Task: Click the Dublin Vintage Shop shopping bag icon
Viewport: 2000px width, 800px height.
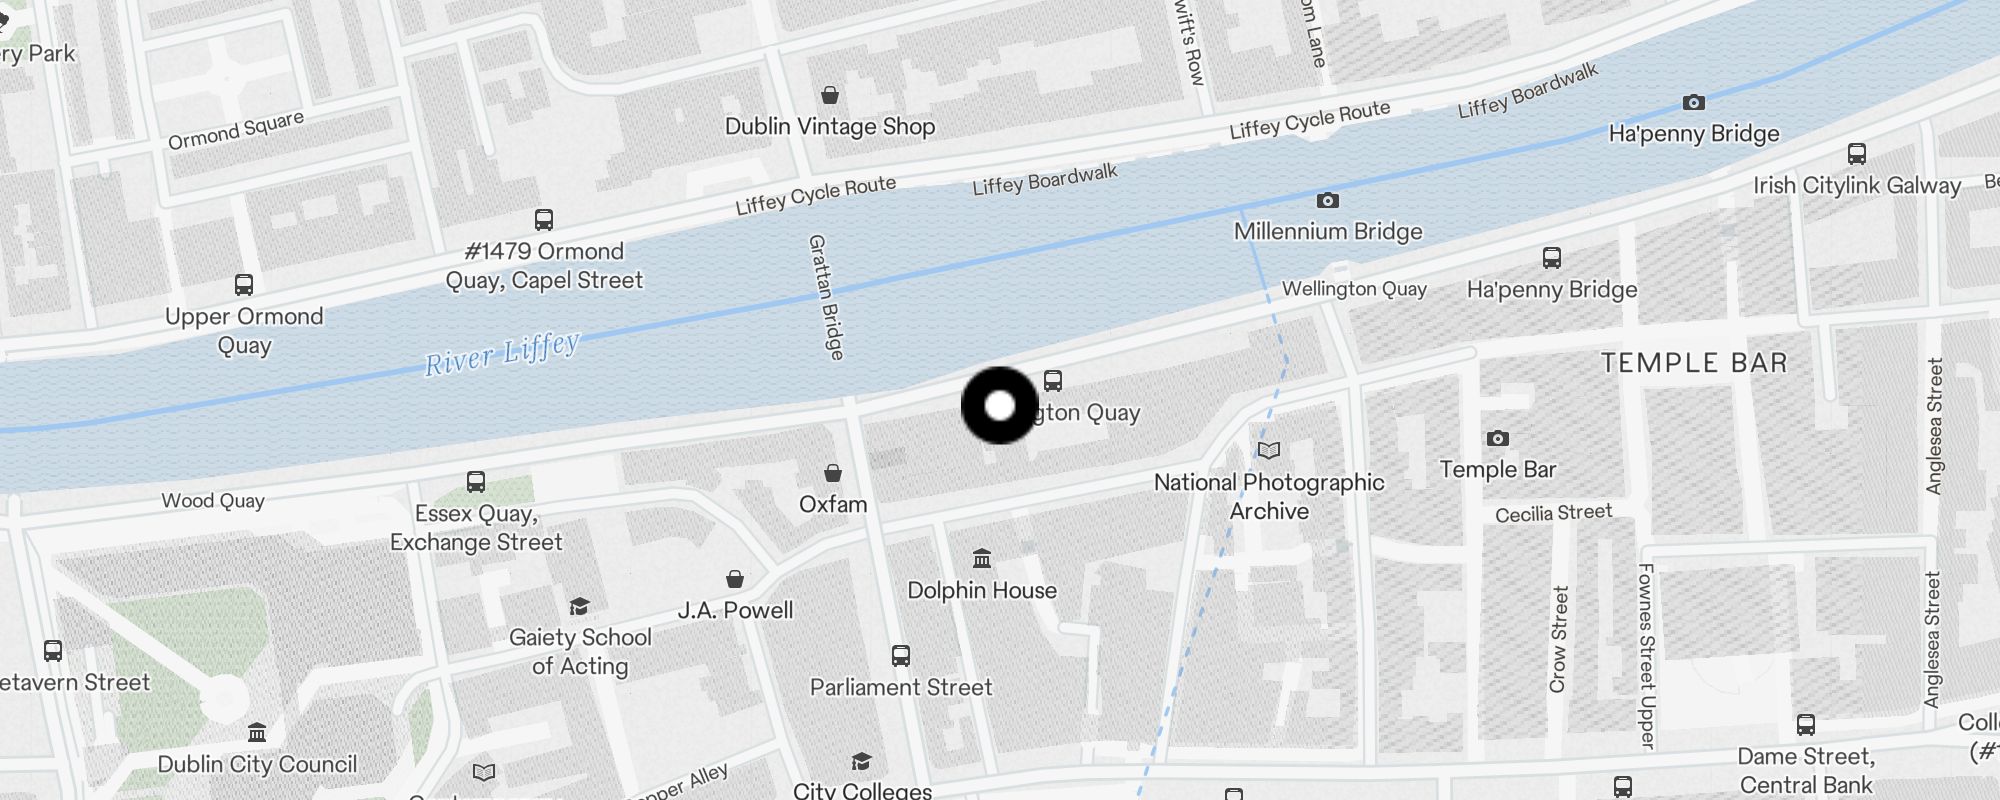Action: (x=829, y=95)
